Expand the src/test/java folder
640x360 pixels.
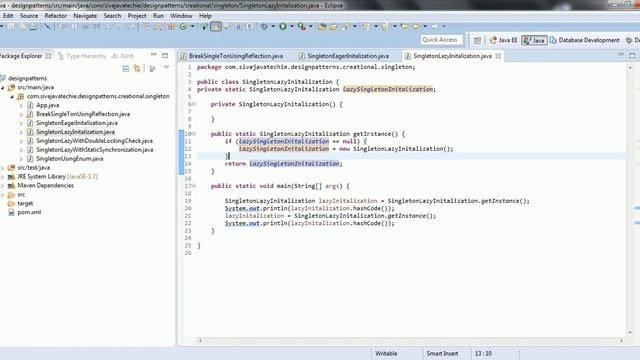point(3,168)
